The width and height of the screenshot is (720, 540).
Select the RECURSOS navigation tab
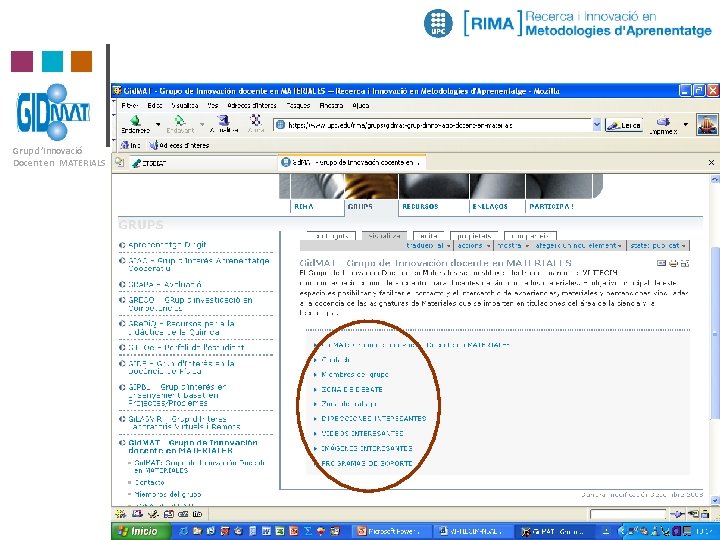click(420, 207)
